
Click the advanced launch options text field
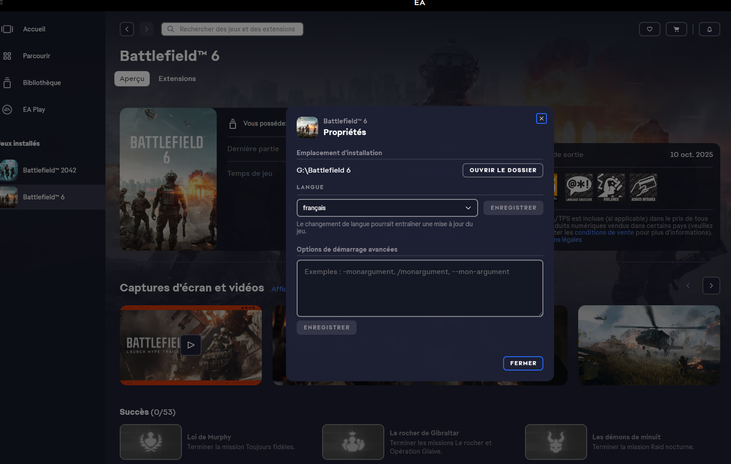(x=419, y=288)
